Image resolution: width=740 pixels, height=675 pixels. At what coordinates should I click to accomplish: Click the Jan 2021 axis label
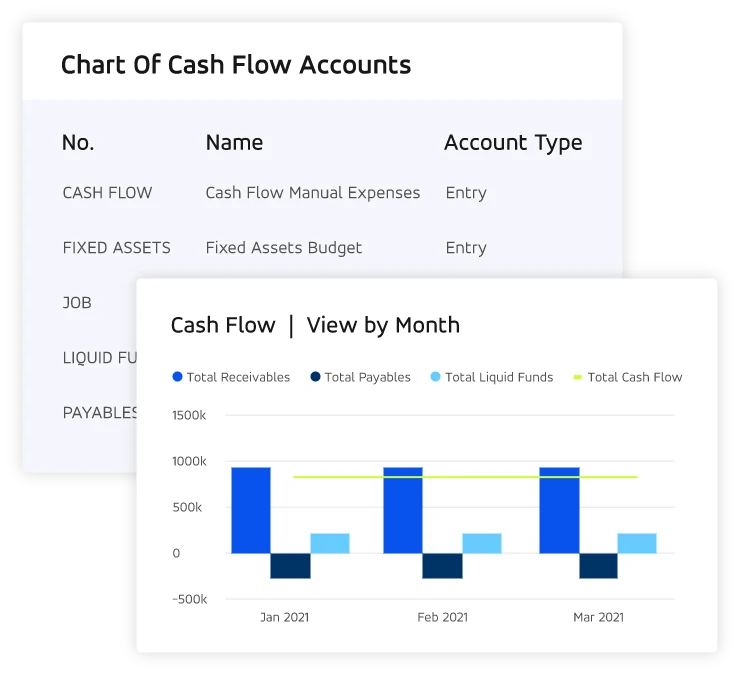coord(285,617)
